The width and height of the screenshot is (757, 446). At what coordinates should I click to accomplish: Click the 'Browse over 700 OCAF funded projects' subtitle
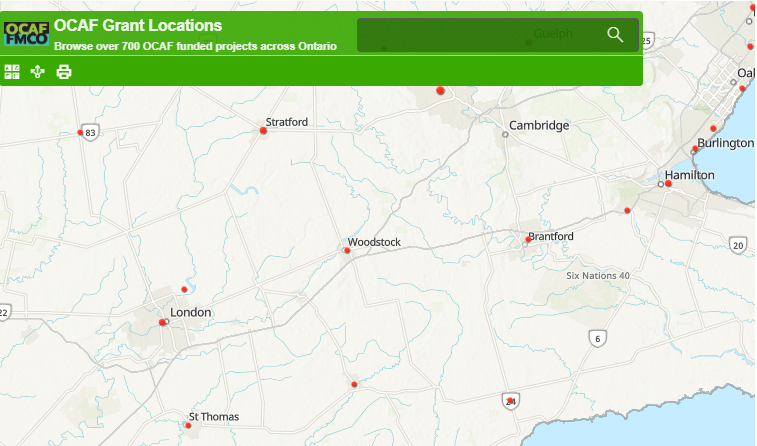196,46
